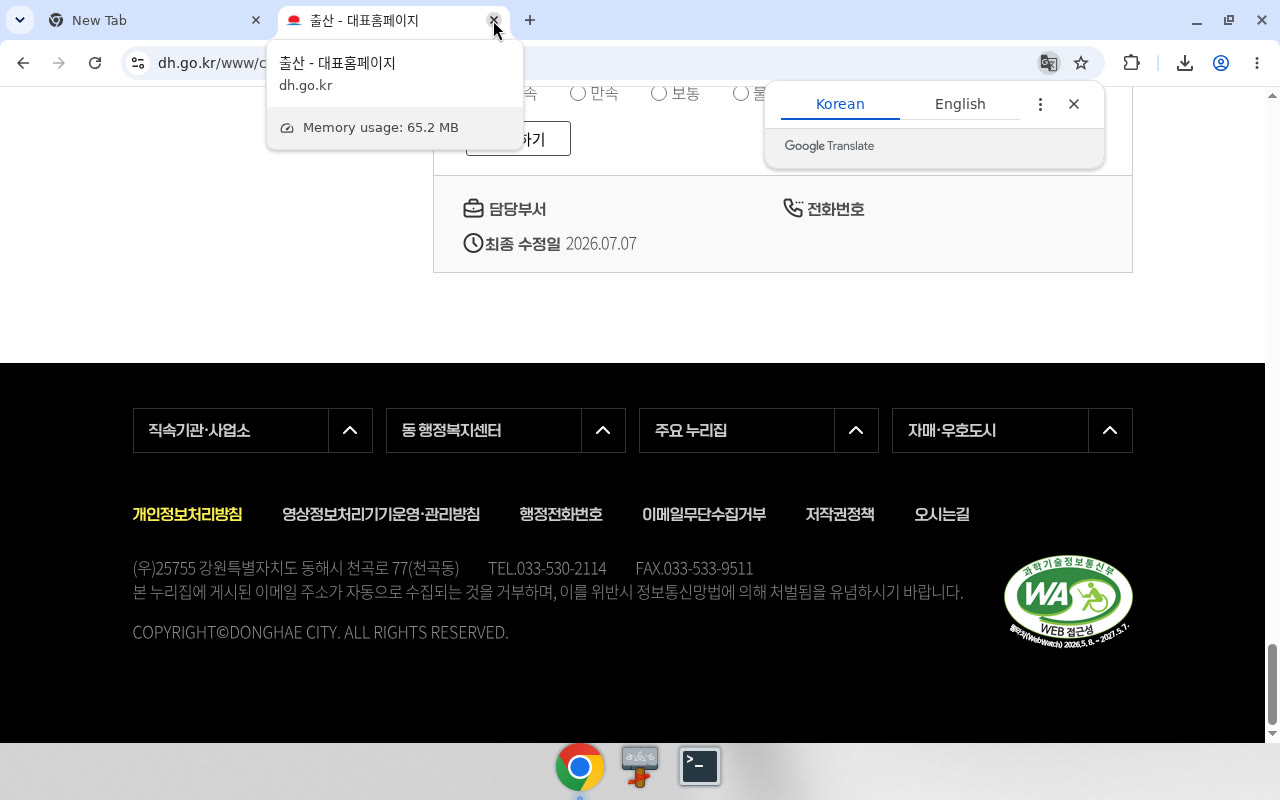Select the Korean translate tab
The width and height of the screenshot is (1280, 800).
click(840, 104)
